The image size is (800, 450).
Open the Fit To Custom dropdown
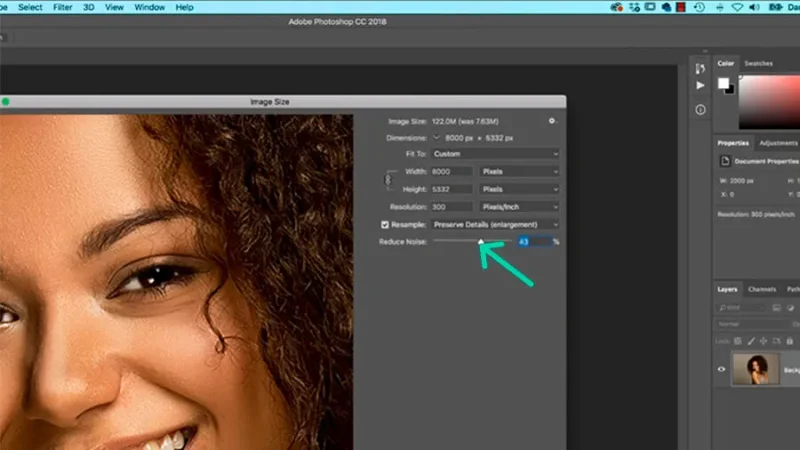point(495,154)
